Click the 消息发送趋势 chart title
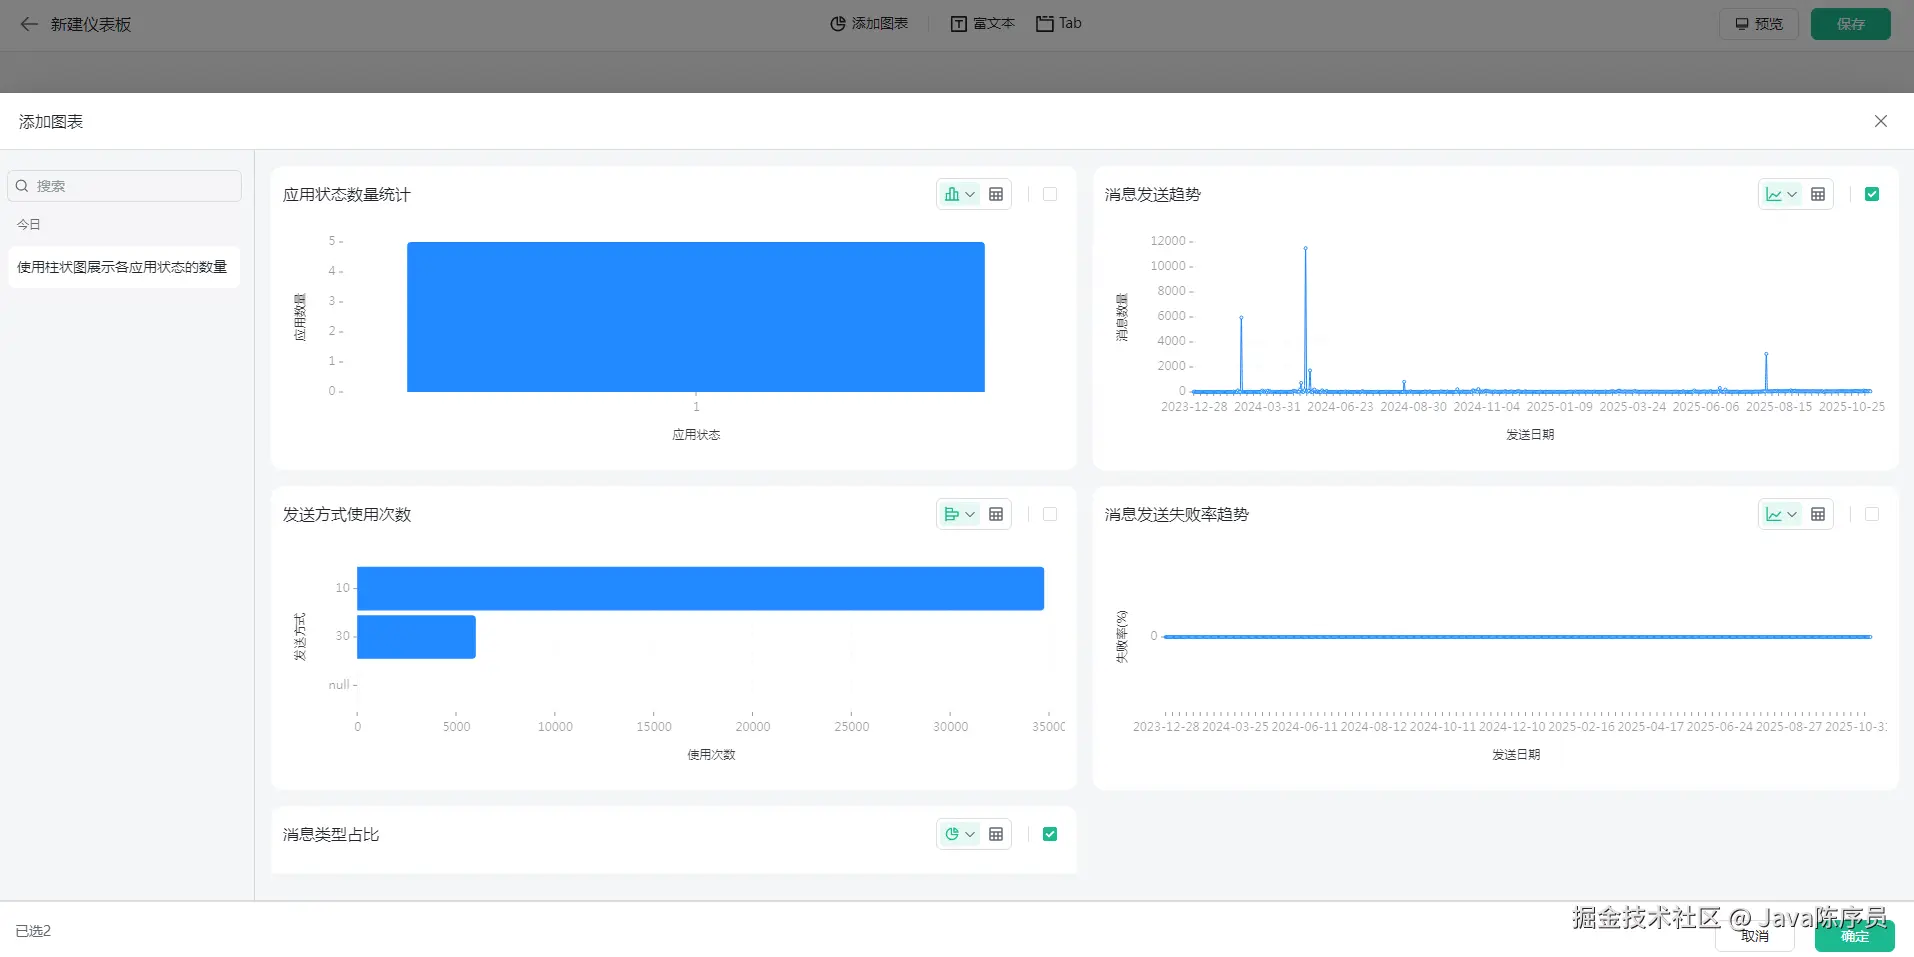 [1153, 195]
